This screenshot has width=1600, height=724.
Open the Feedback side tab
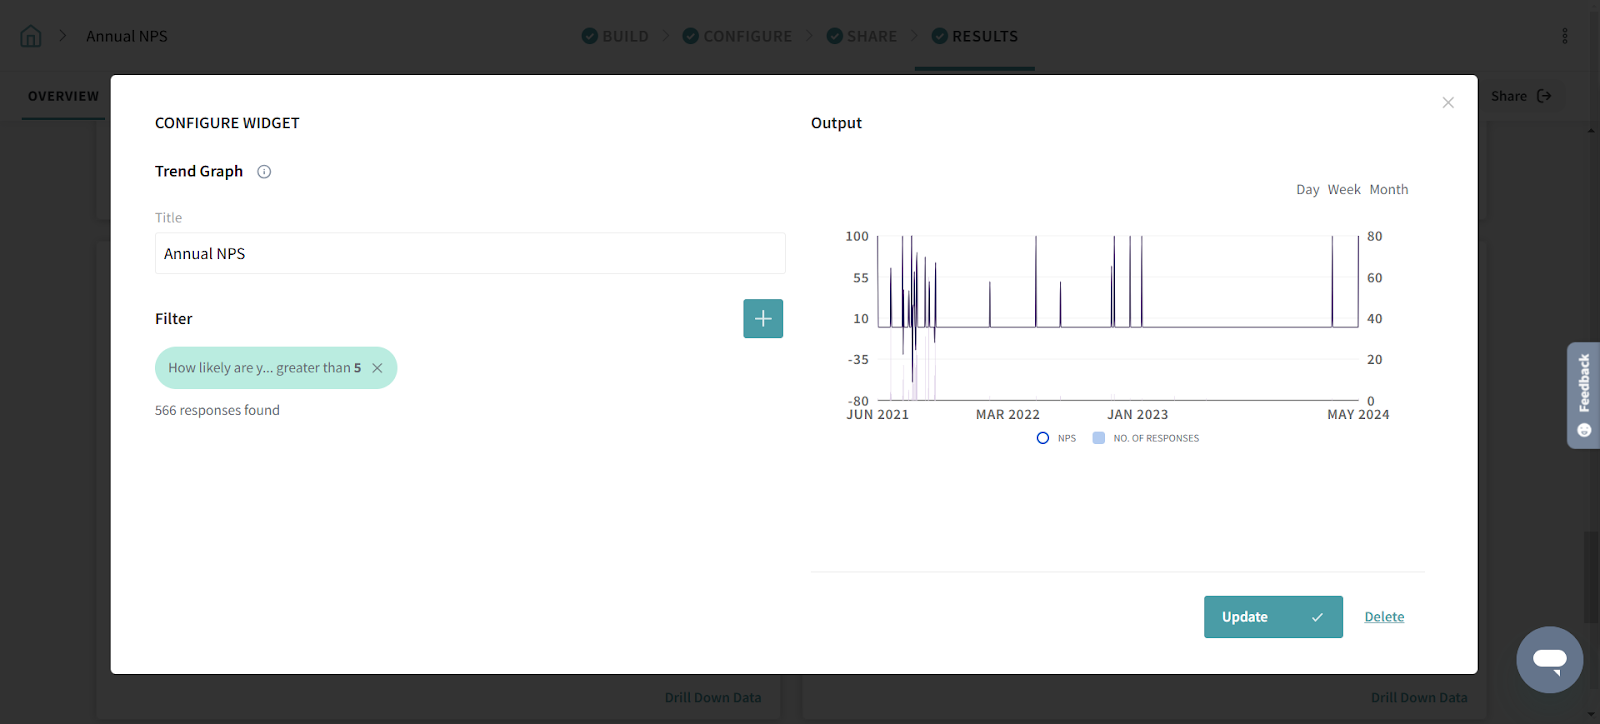[1583, 395]
